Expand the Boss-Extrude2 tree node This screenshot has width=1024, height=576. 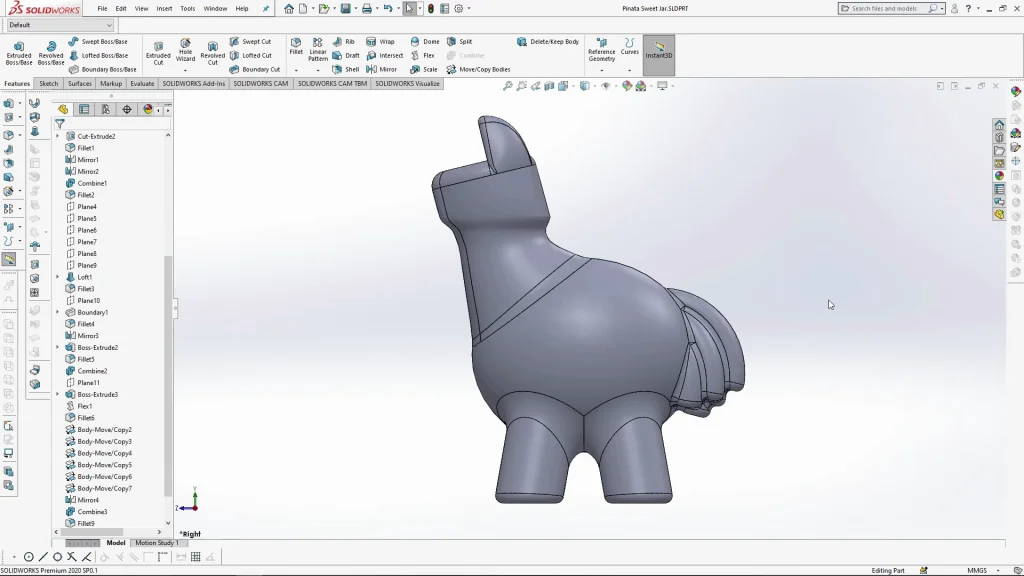[x=57, y=348]
